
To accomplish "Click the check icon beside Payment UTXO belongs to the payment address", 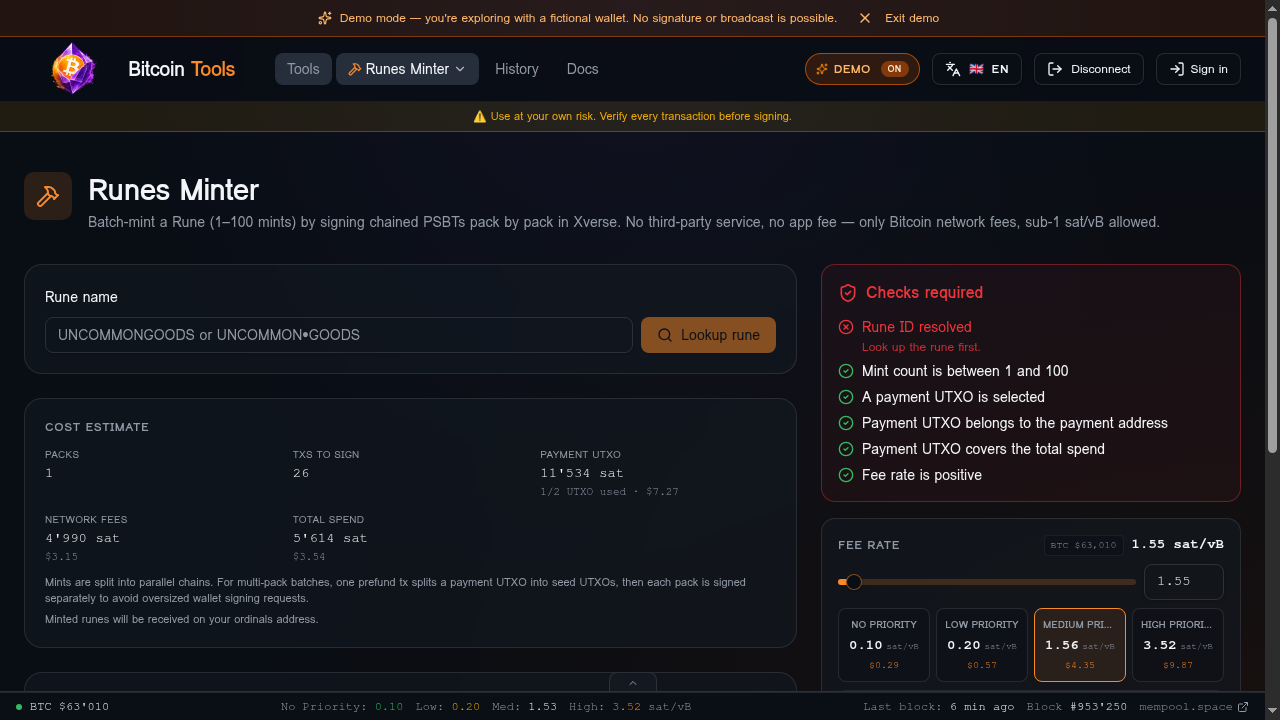I will (846, 423).
